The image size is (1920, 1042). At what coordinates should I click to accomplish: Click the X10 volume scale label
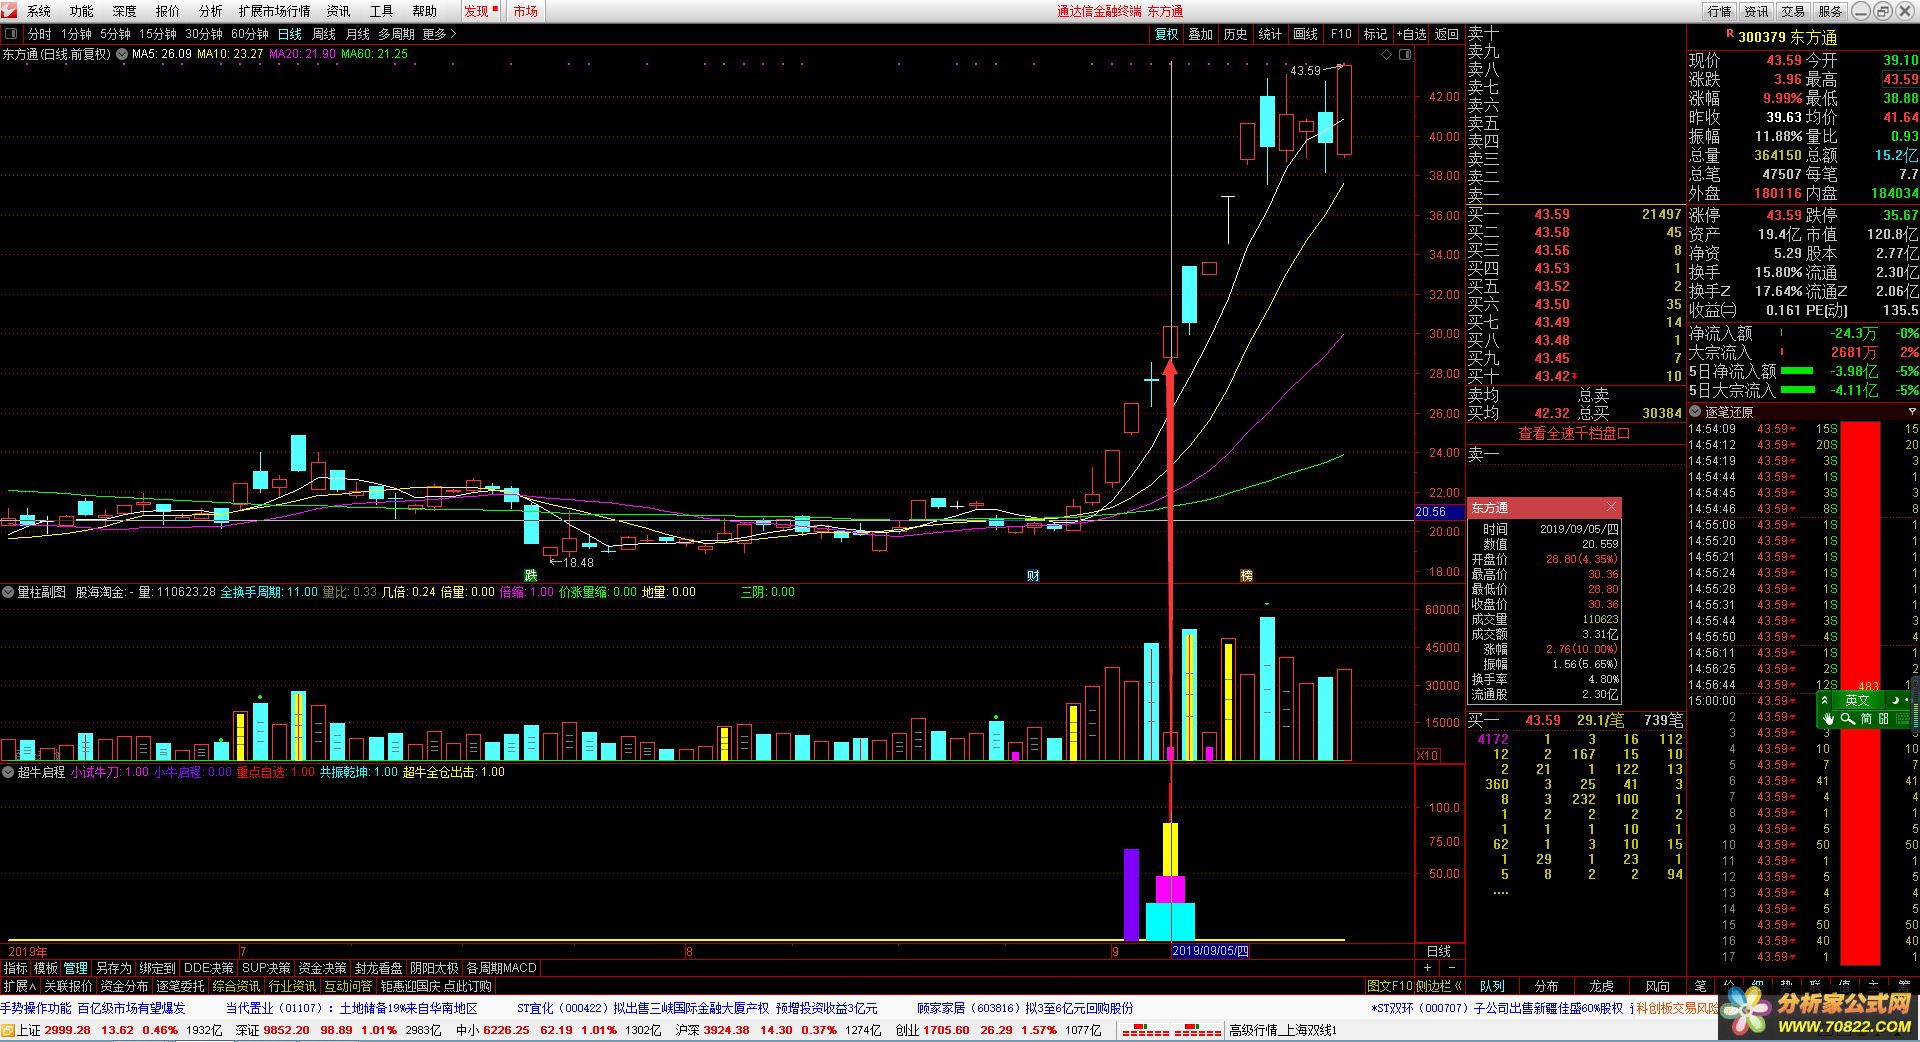1428,755
